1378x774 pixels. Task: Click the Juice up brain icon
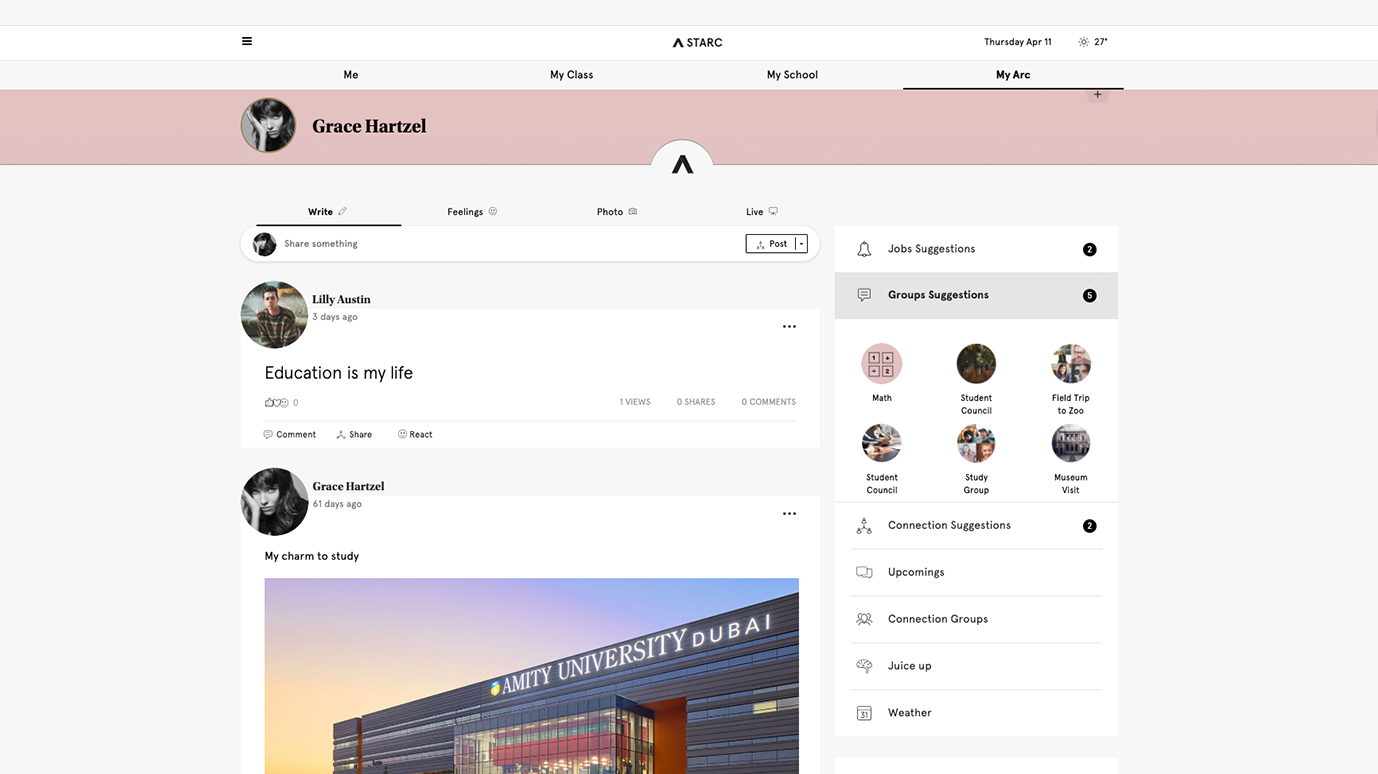(864, 666)
